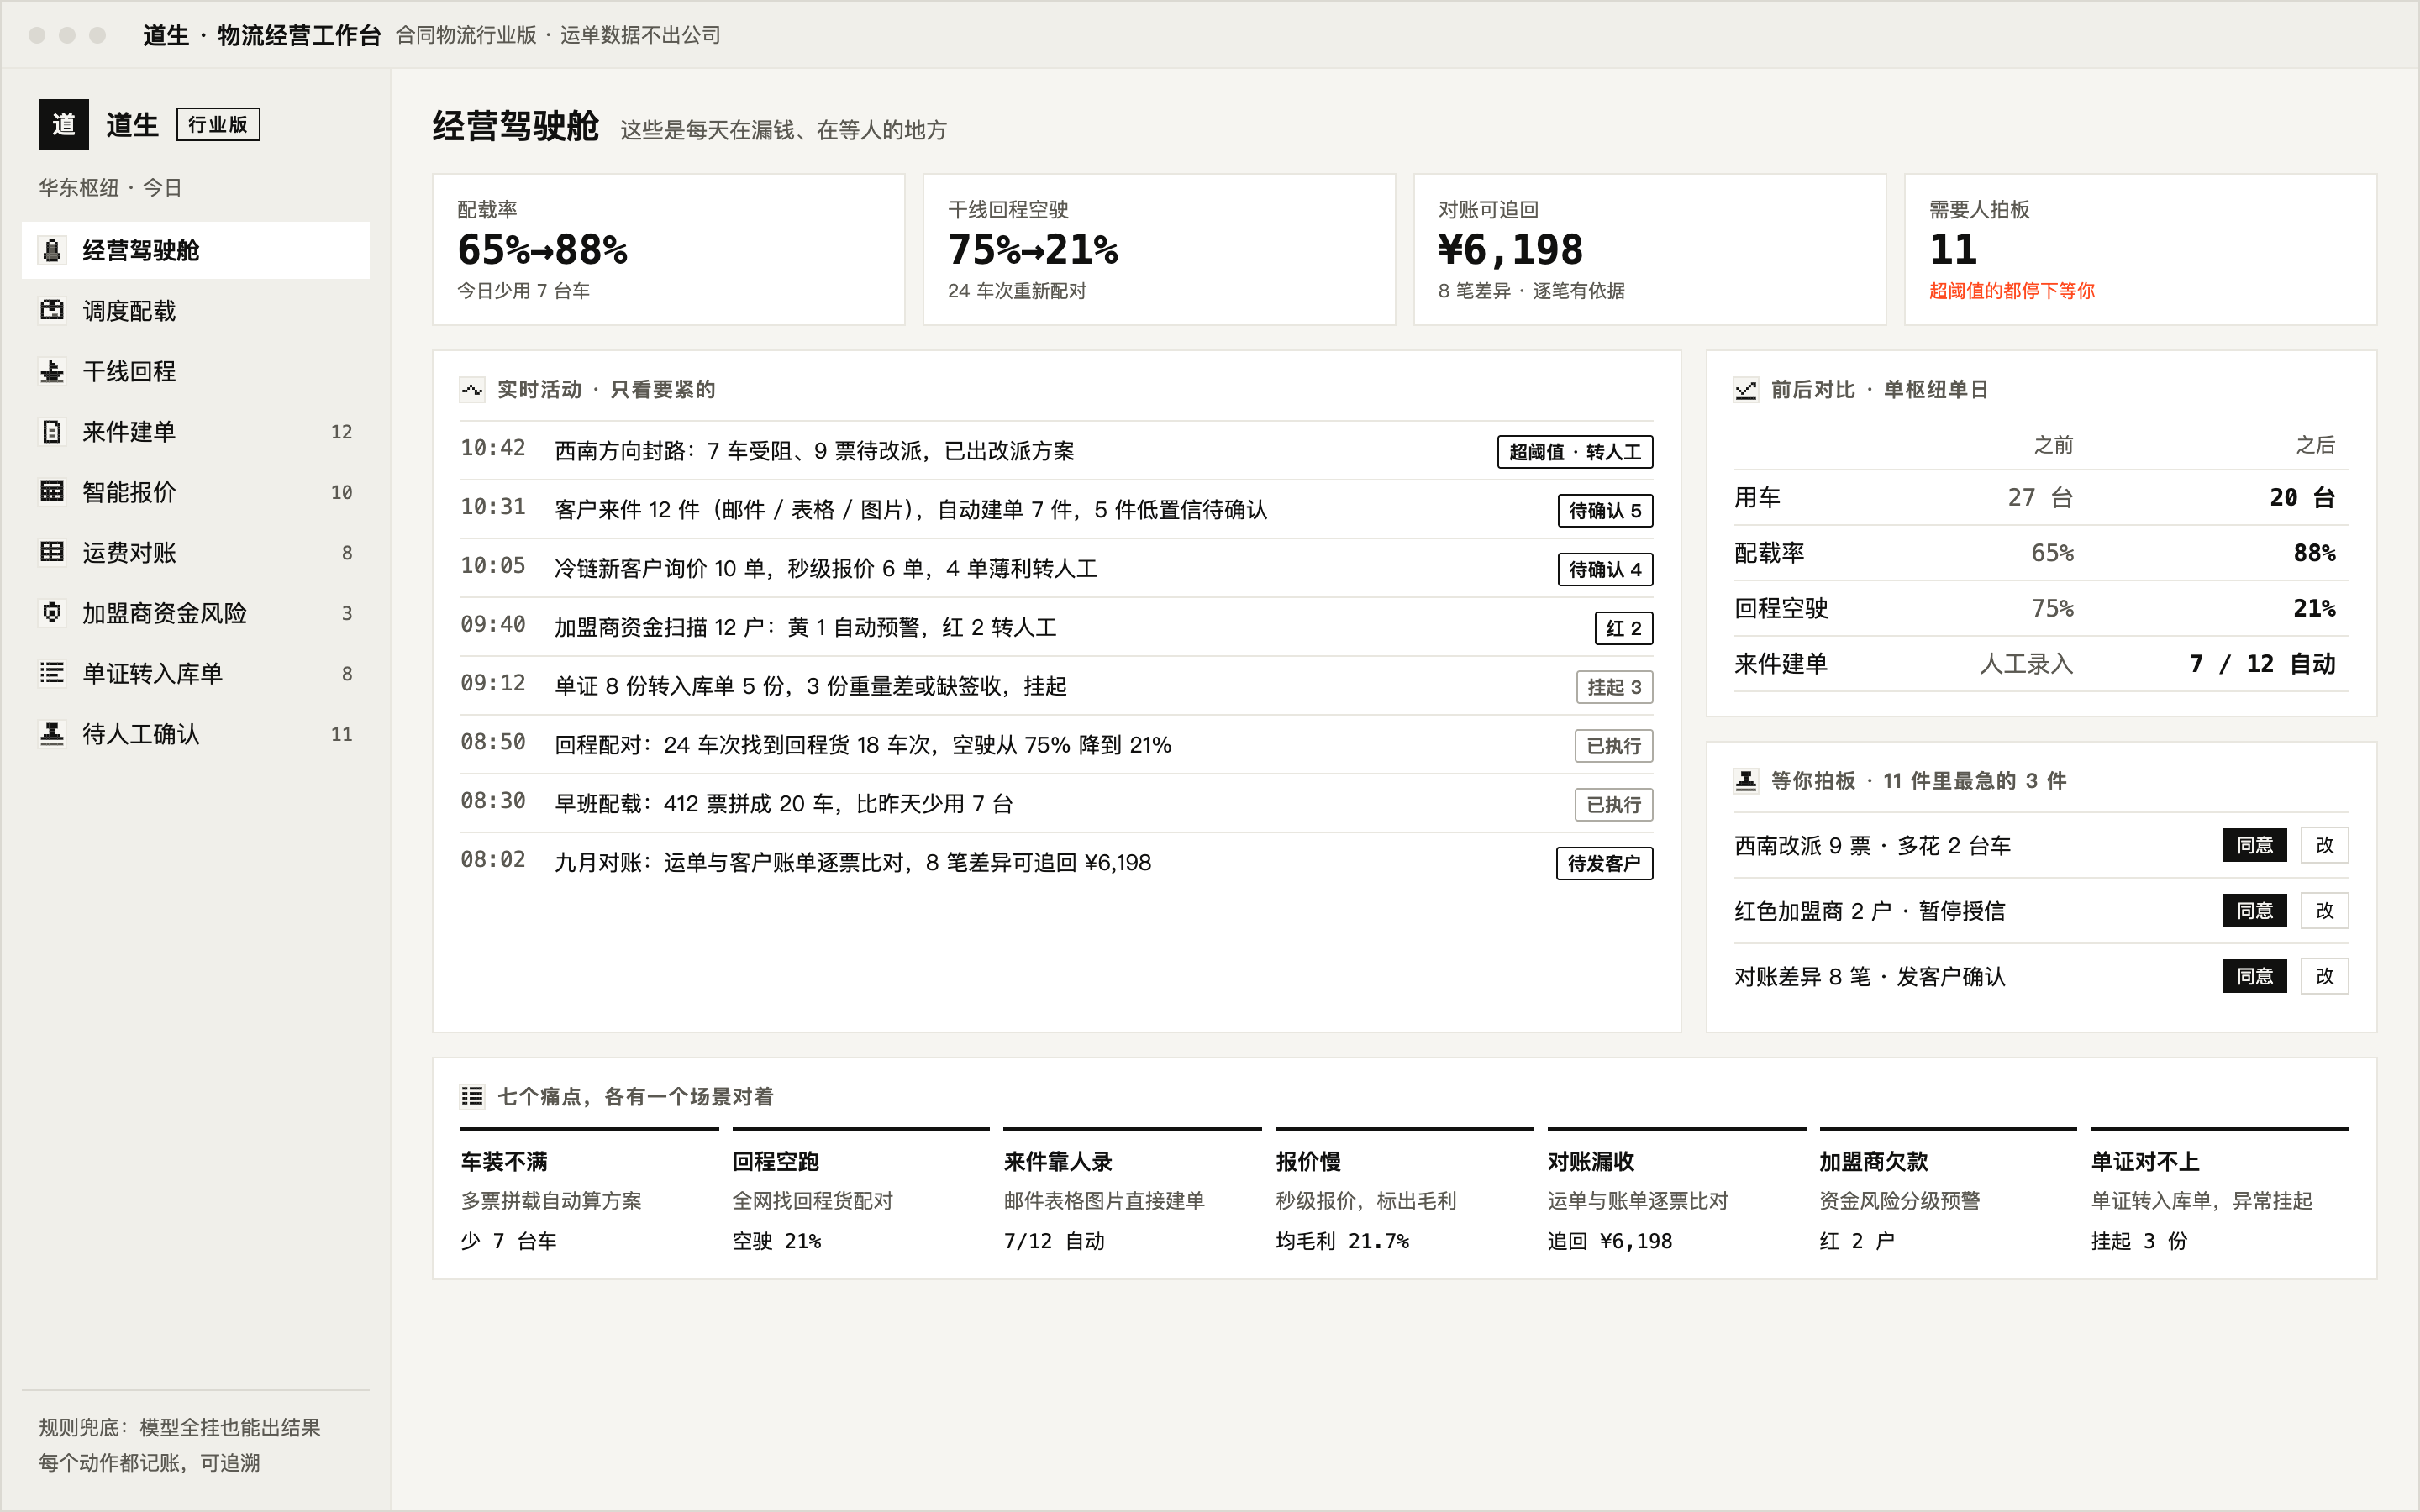Click the 单证对不上 pain point tile
Image resolution: width=2420 pixels, height=1512 pixels.
coord(2219,1191)
